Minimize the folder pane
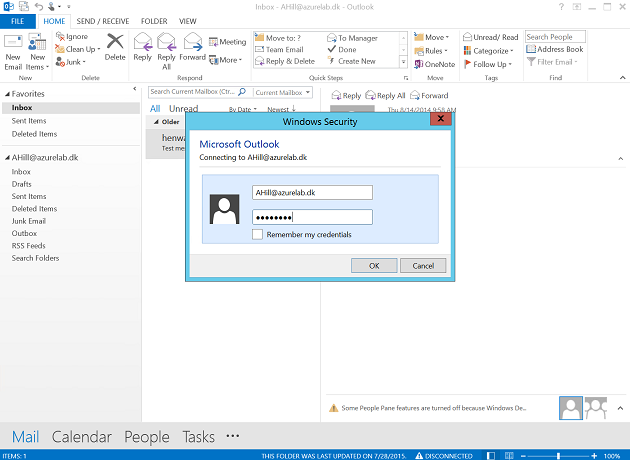 click(135, 89)
